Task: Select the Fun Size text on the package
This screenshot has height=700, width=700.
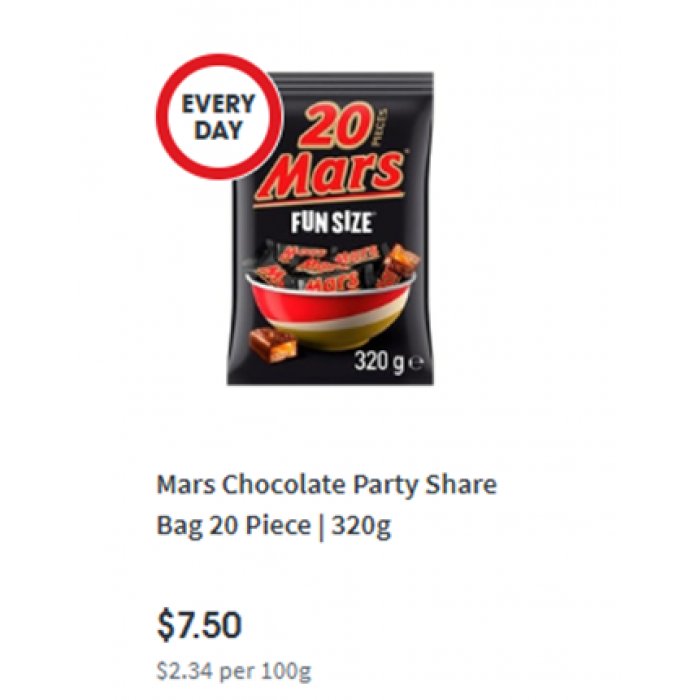Action: coord(331,222)
